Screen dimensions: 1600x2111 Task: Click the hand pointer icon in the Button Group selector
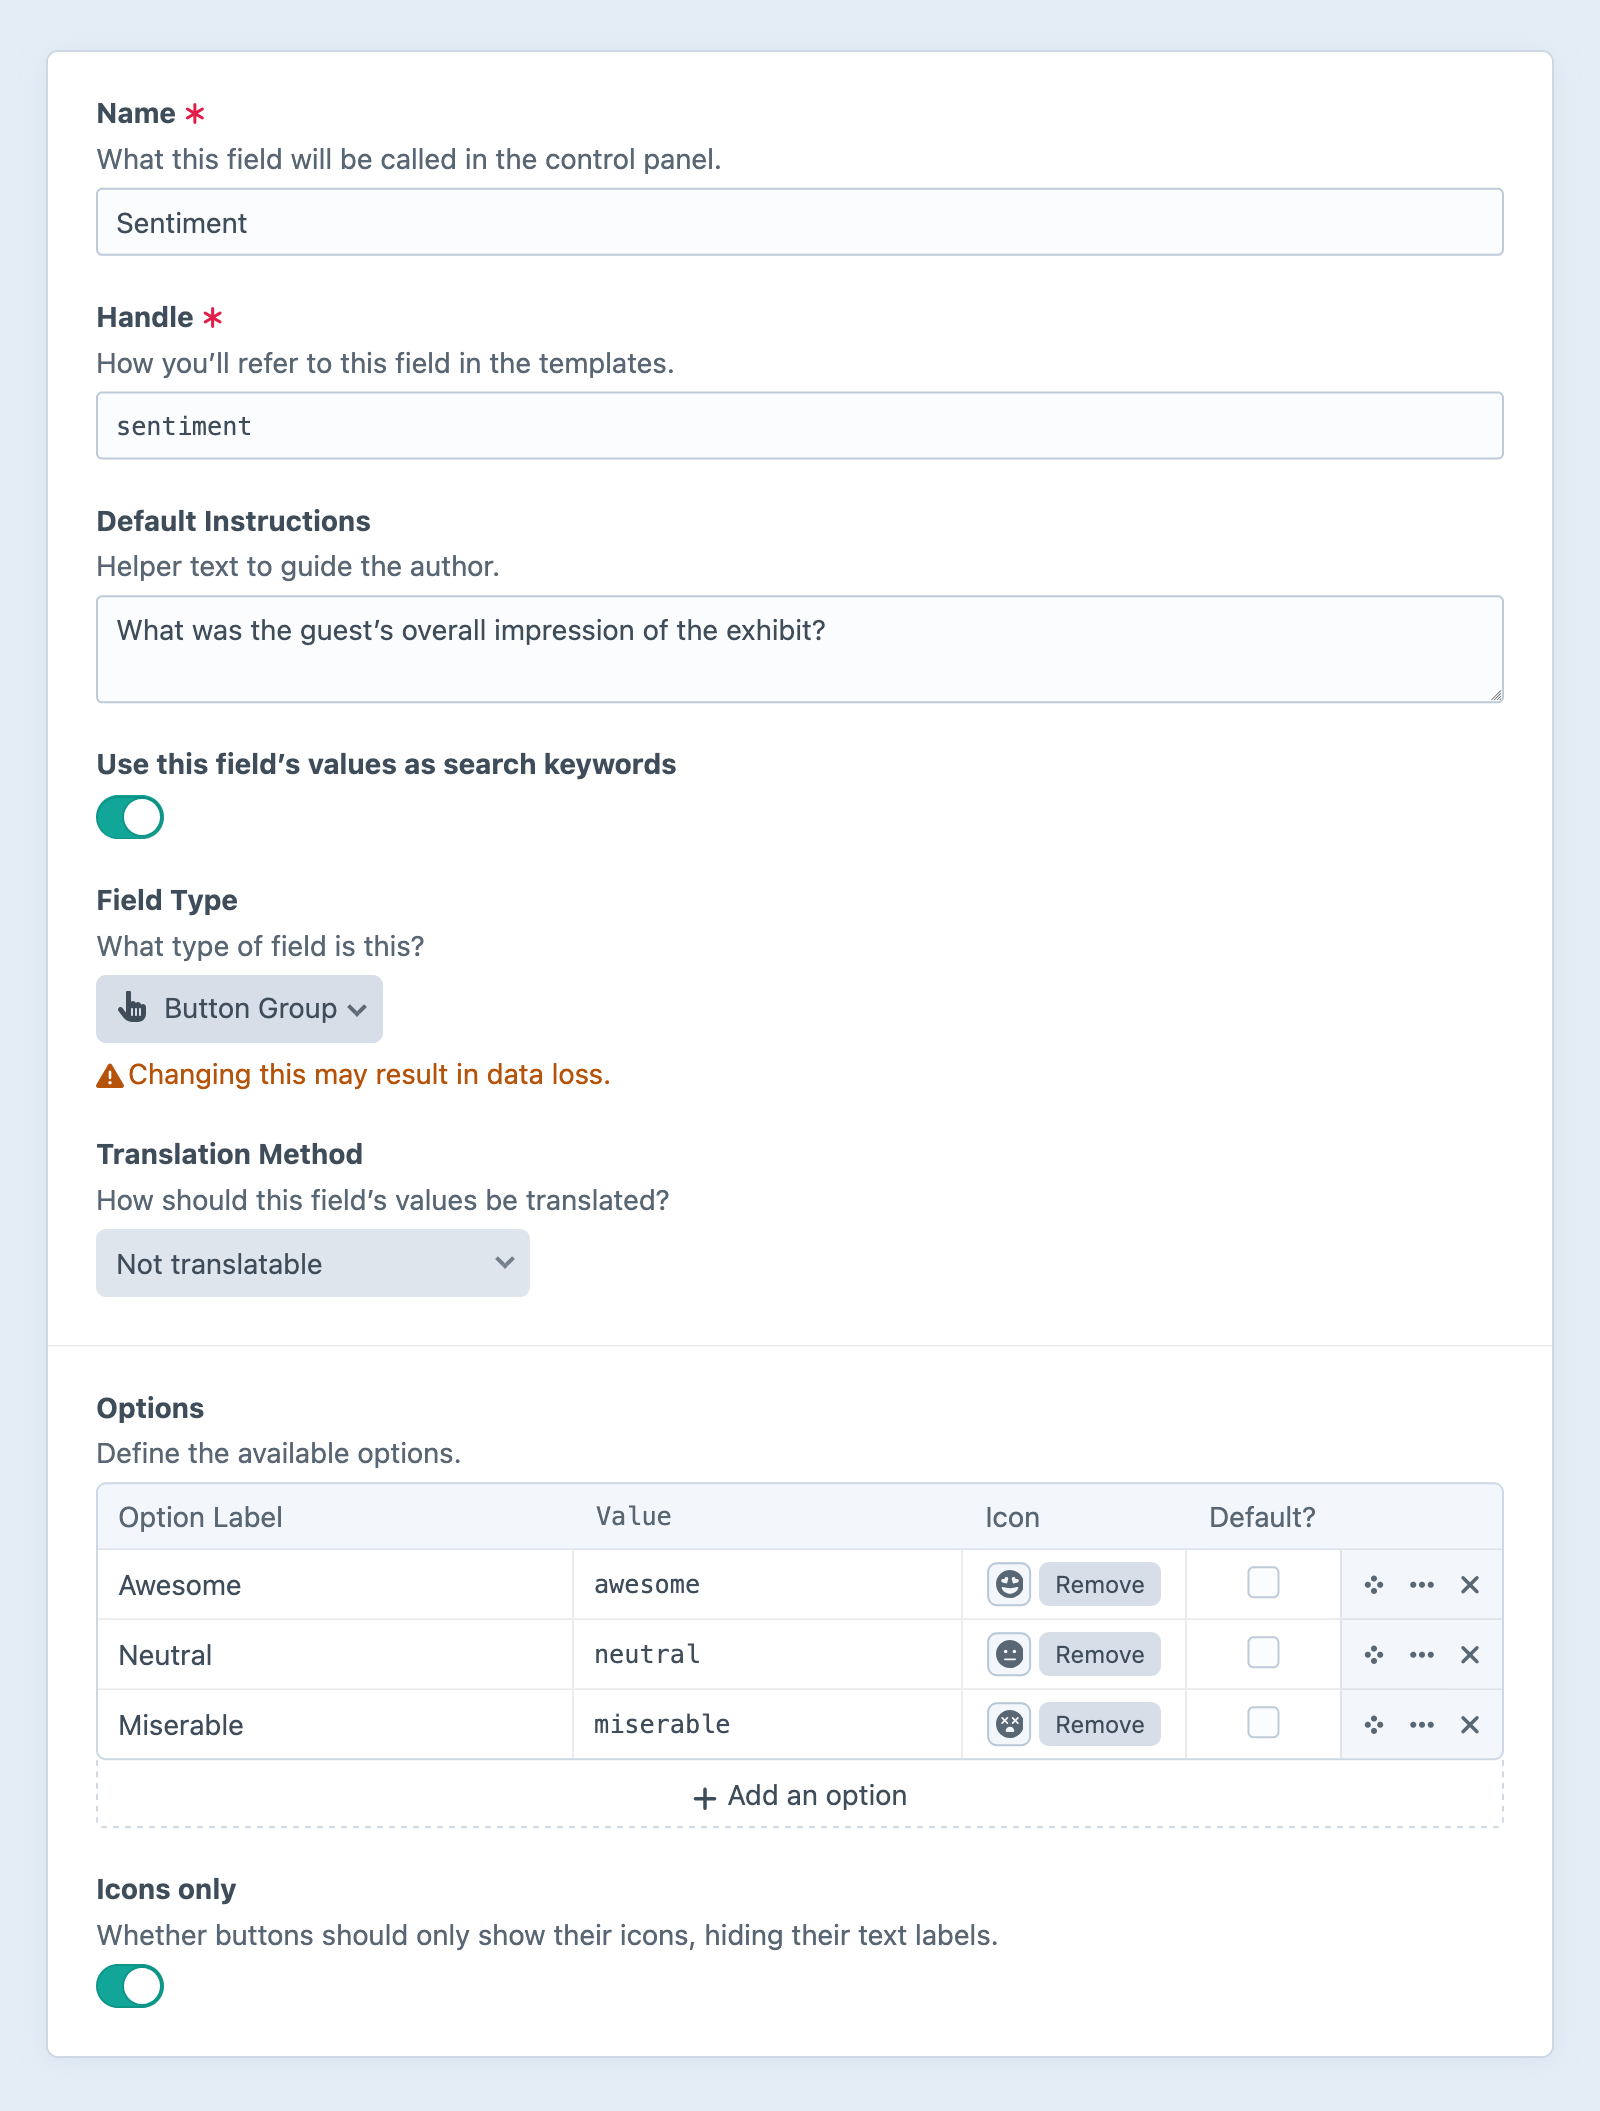click(x=133, y=1008)
